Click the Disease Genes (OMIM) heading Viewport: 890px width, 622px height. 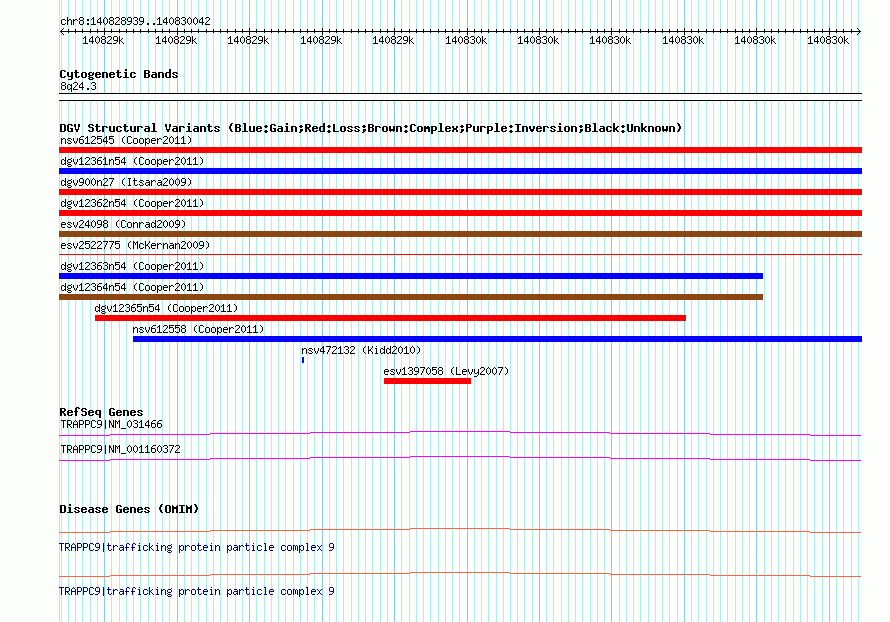click(x=129, y=509)
